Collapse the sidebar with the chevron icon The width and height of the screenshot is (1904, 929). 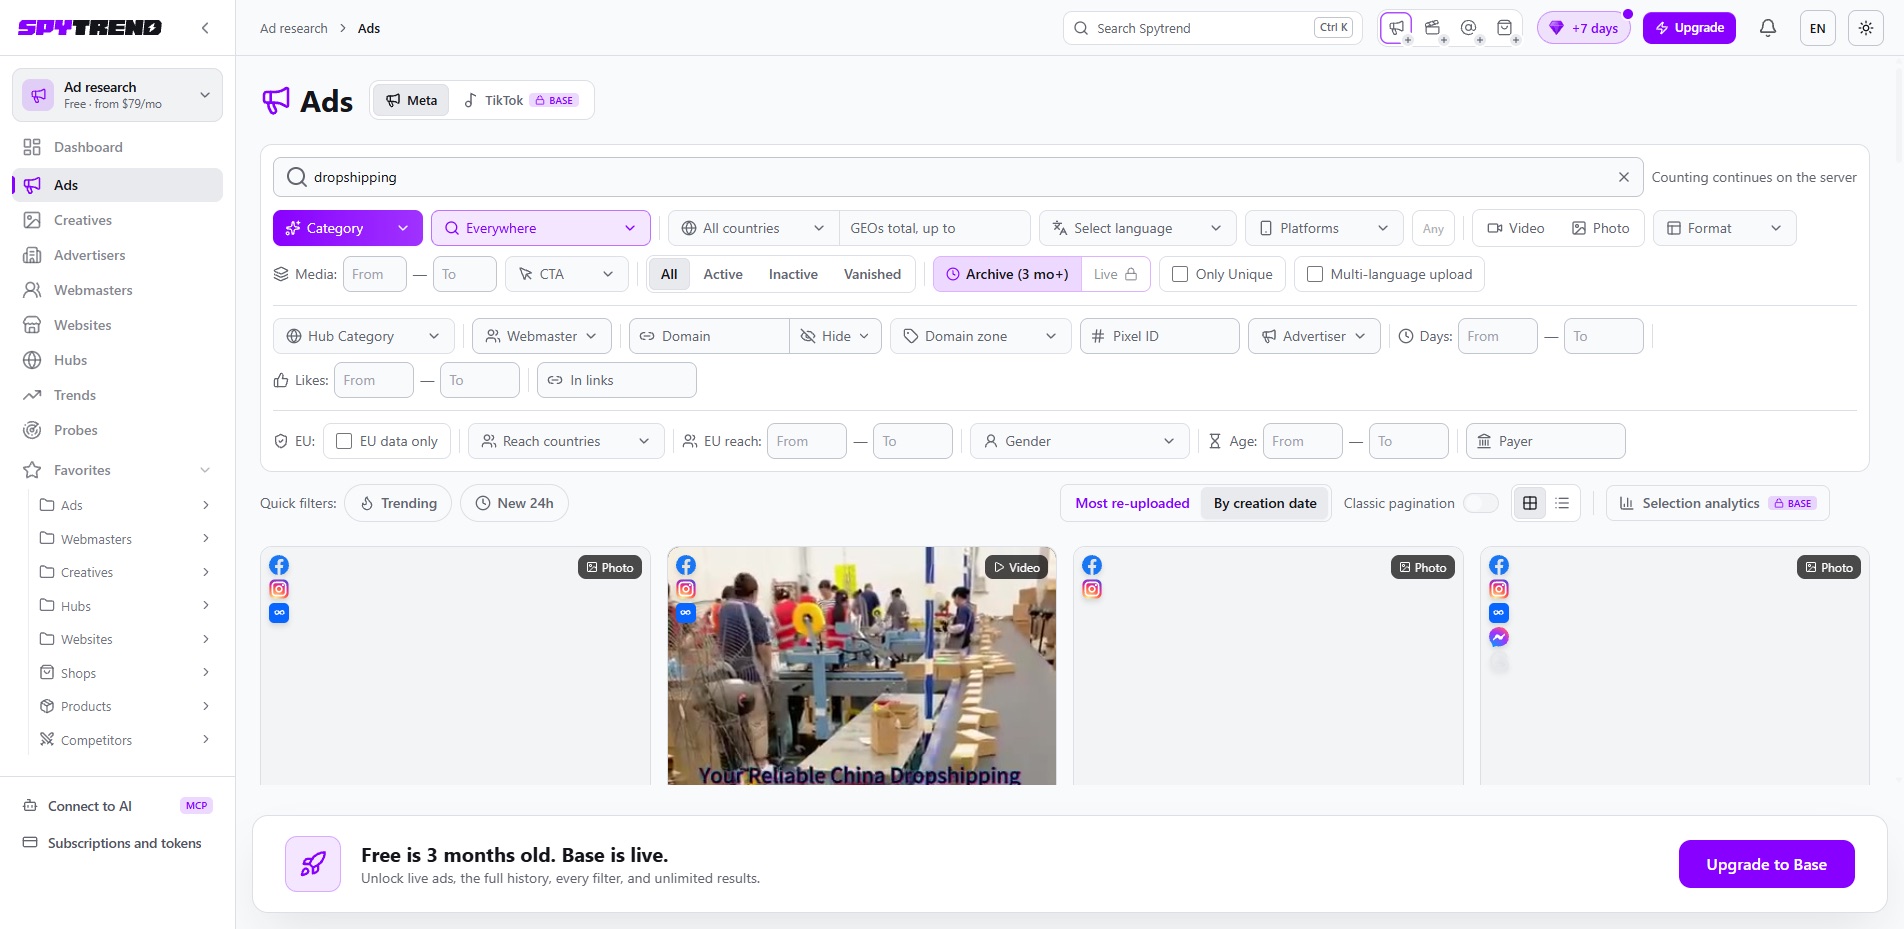(205, 28)
